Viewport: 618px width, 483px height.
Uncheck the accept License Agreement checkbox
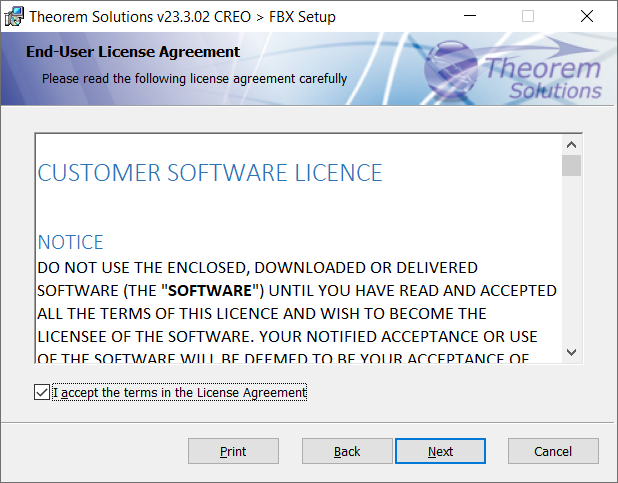[x=42, y=392]
